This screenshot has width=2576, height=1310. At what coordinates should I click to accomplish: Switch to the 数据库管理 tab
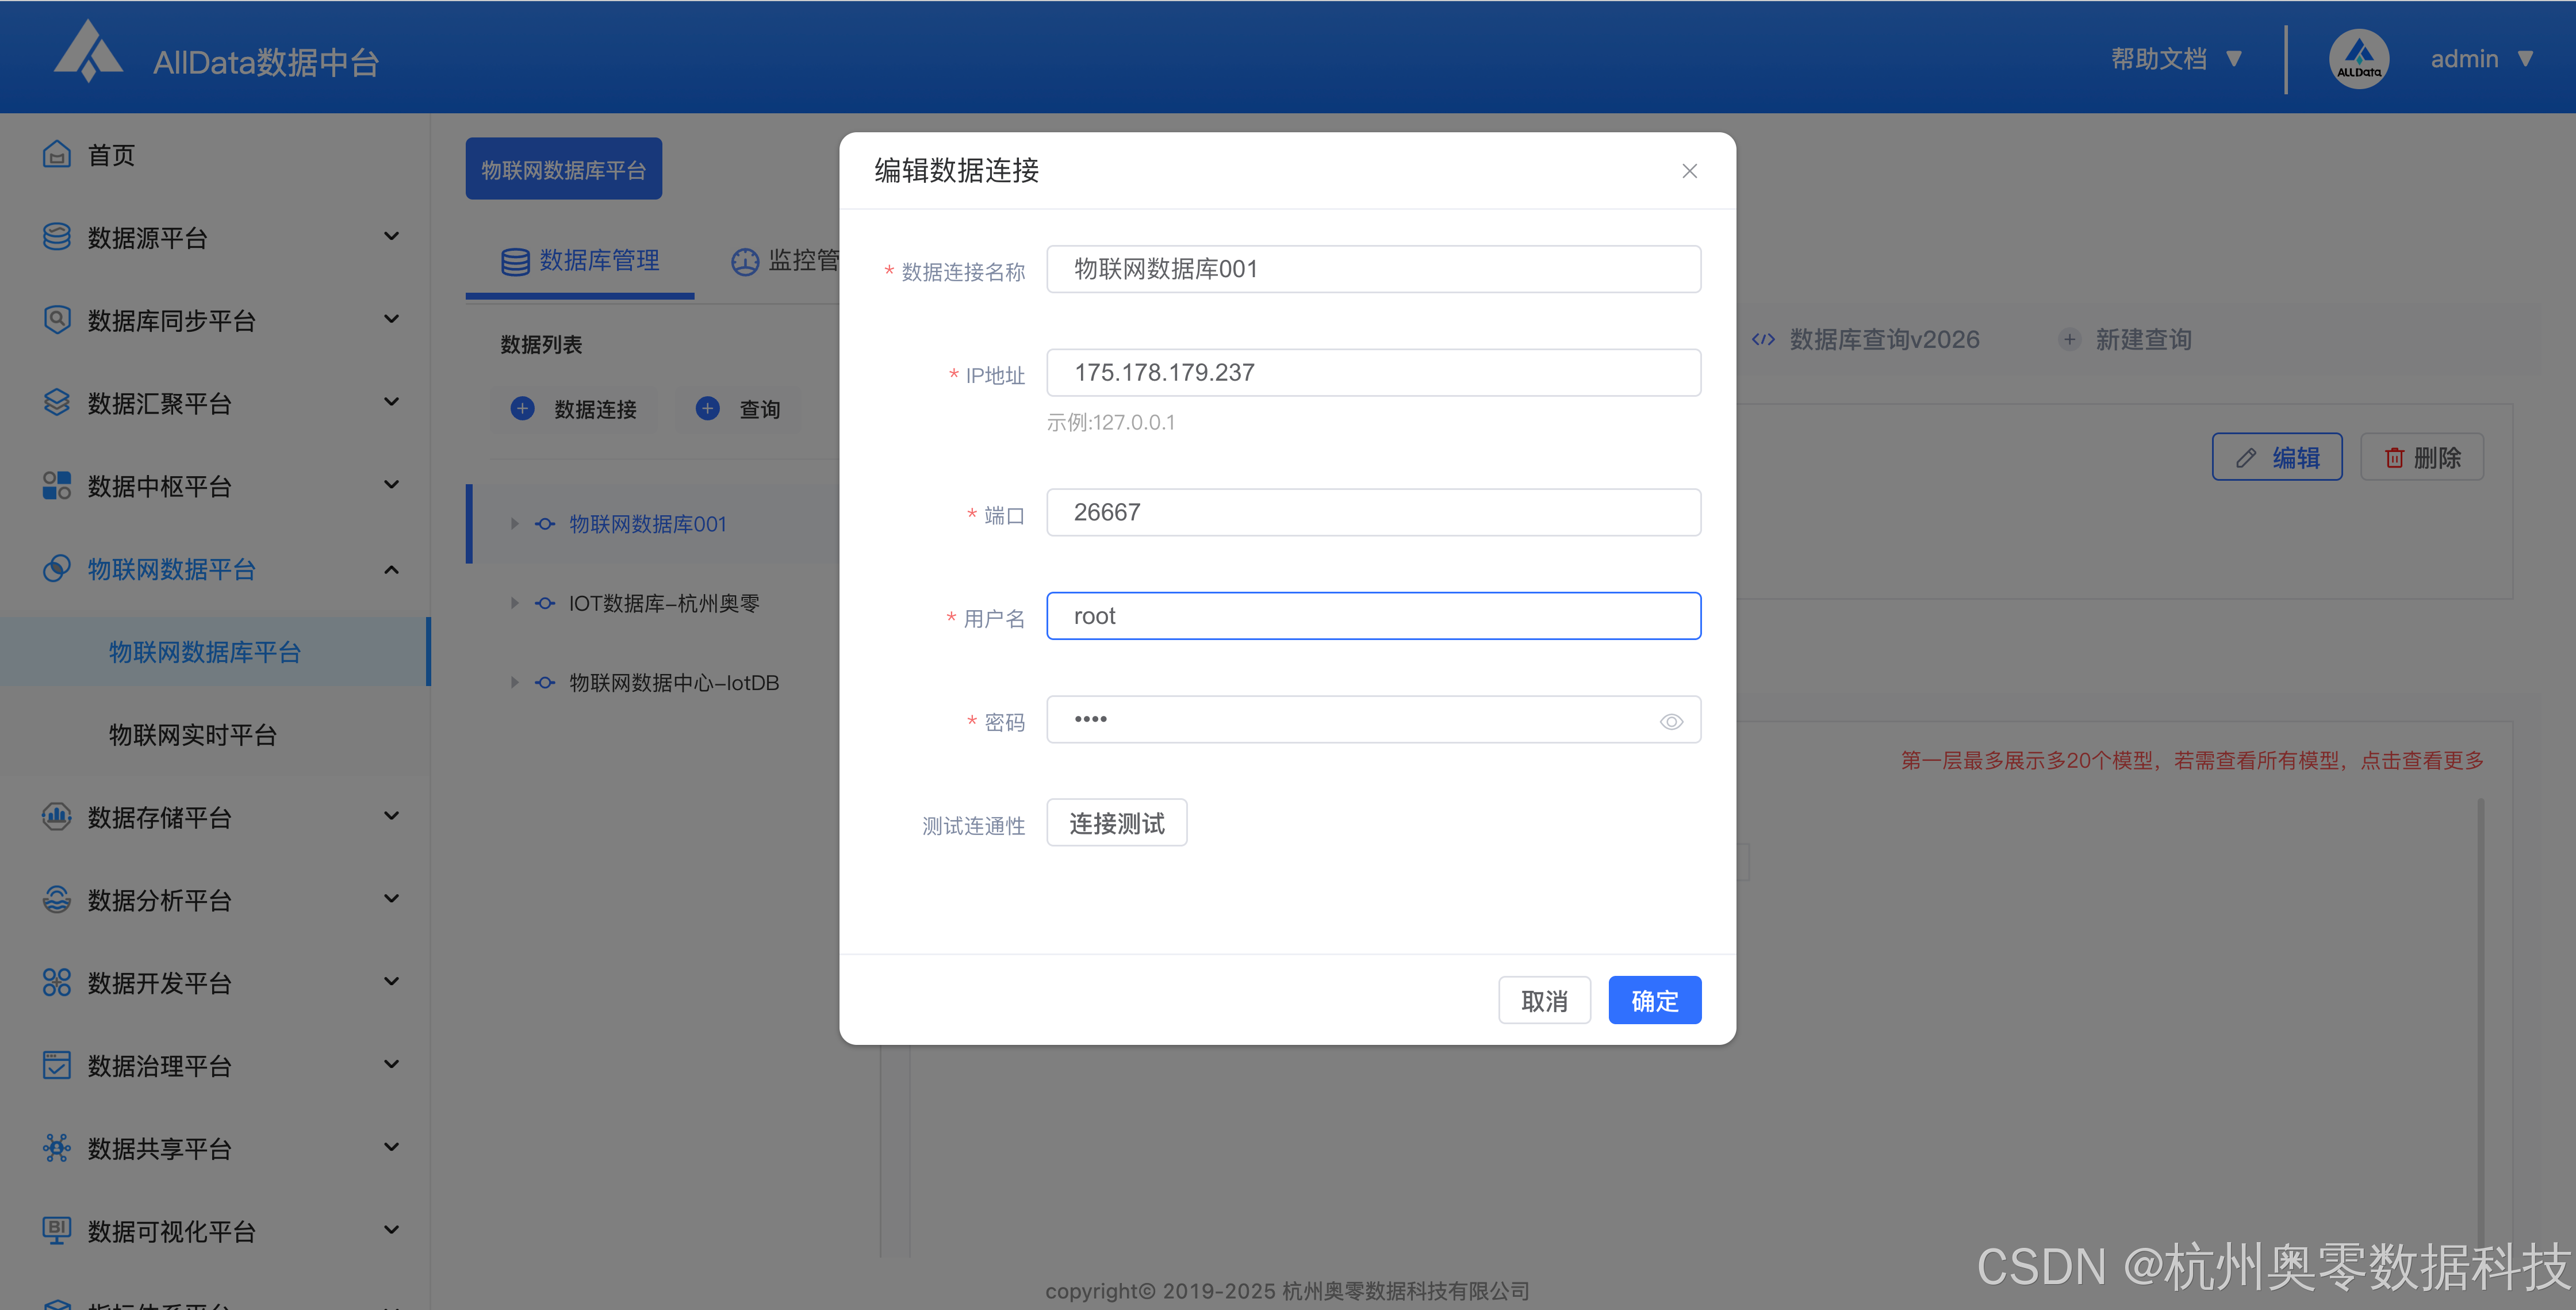click(580, 261)
